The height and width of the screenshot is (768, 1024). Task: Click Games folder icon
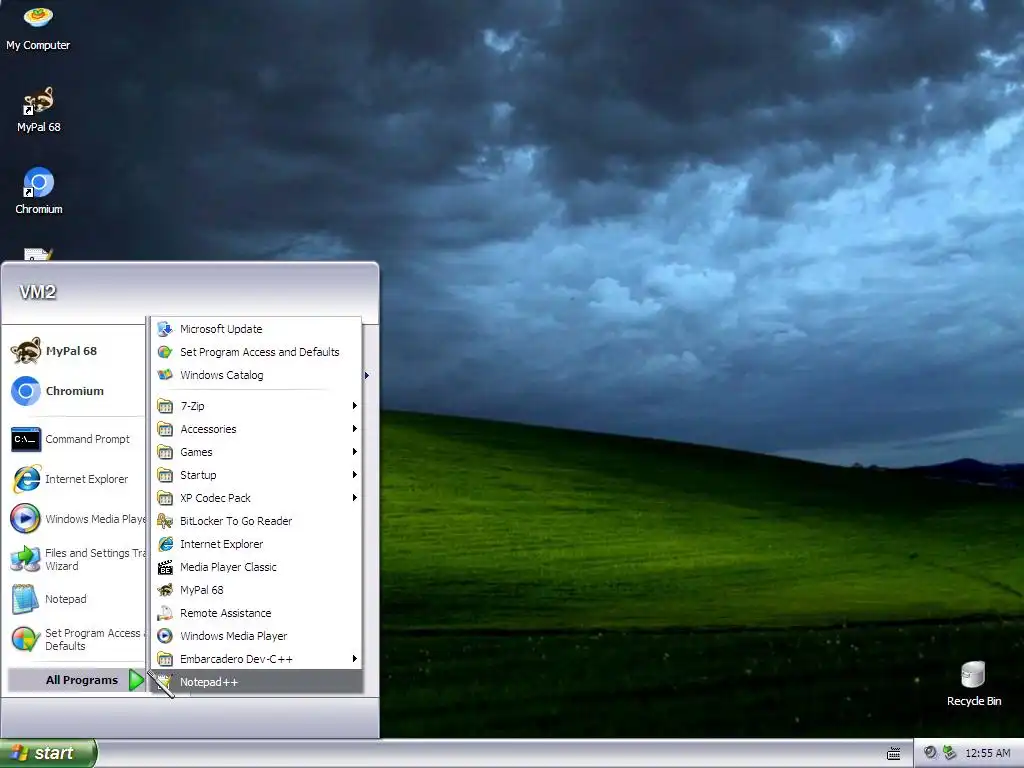165,451
